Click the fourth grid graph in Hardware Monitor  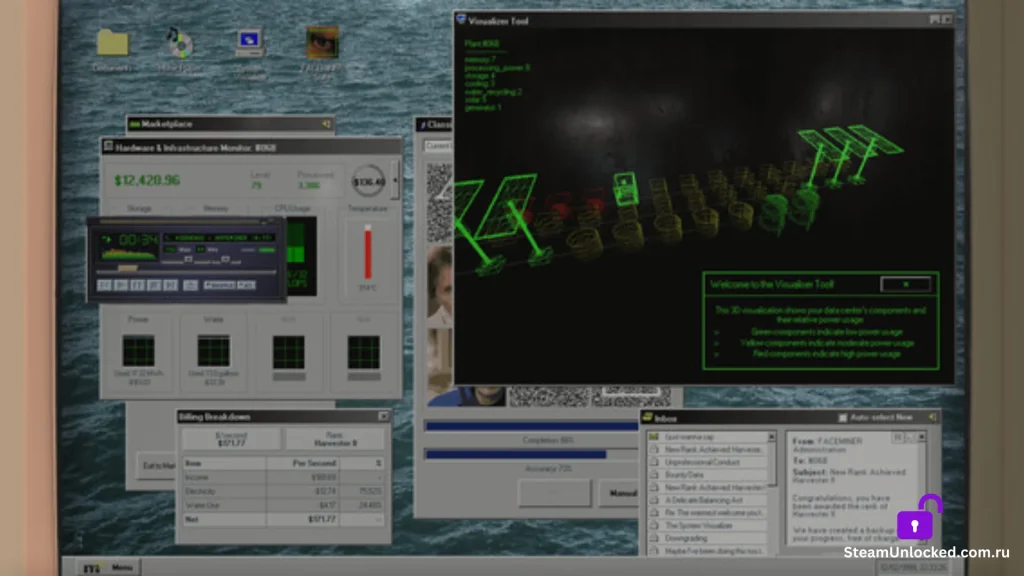pyautogui.click(x=364, y=351)
